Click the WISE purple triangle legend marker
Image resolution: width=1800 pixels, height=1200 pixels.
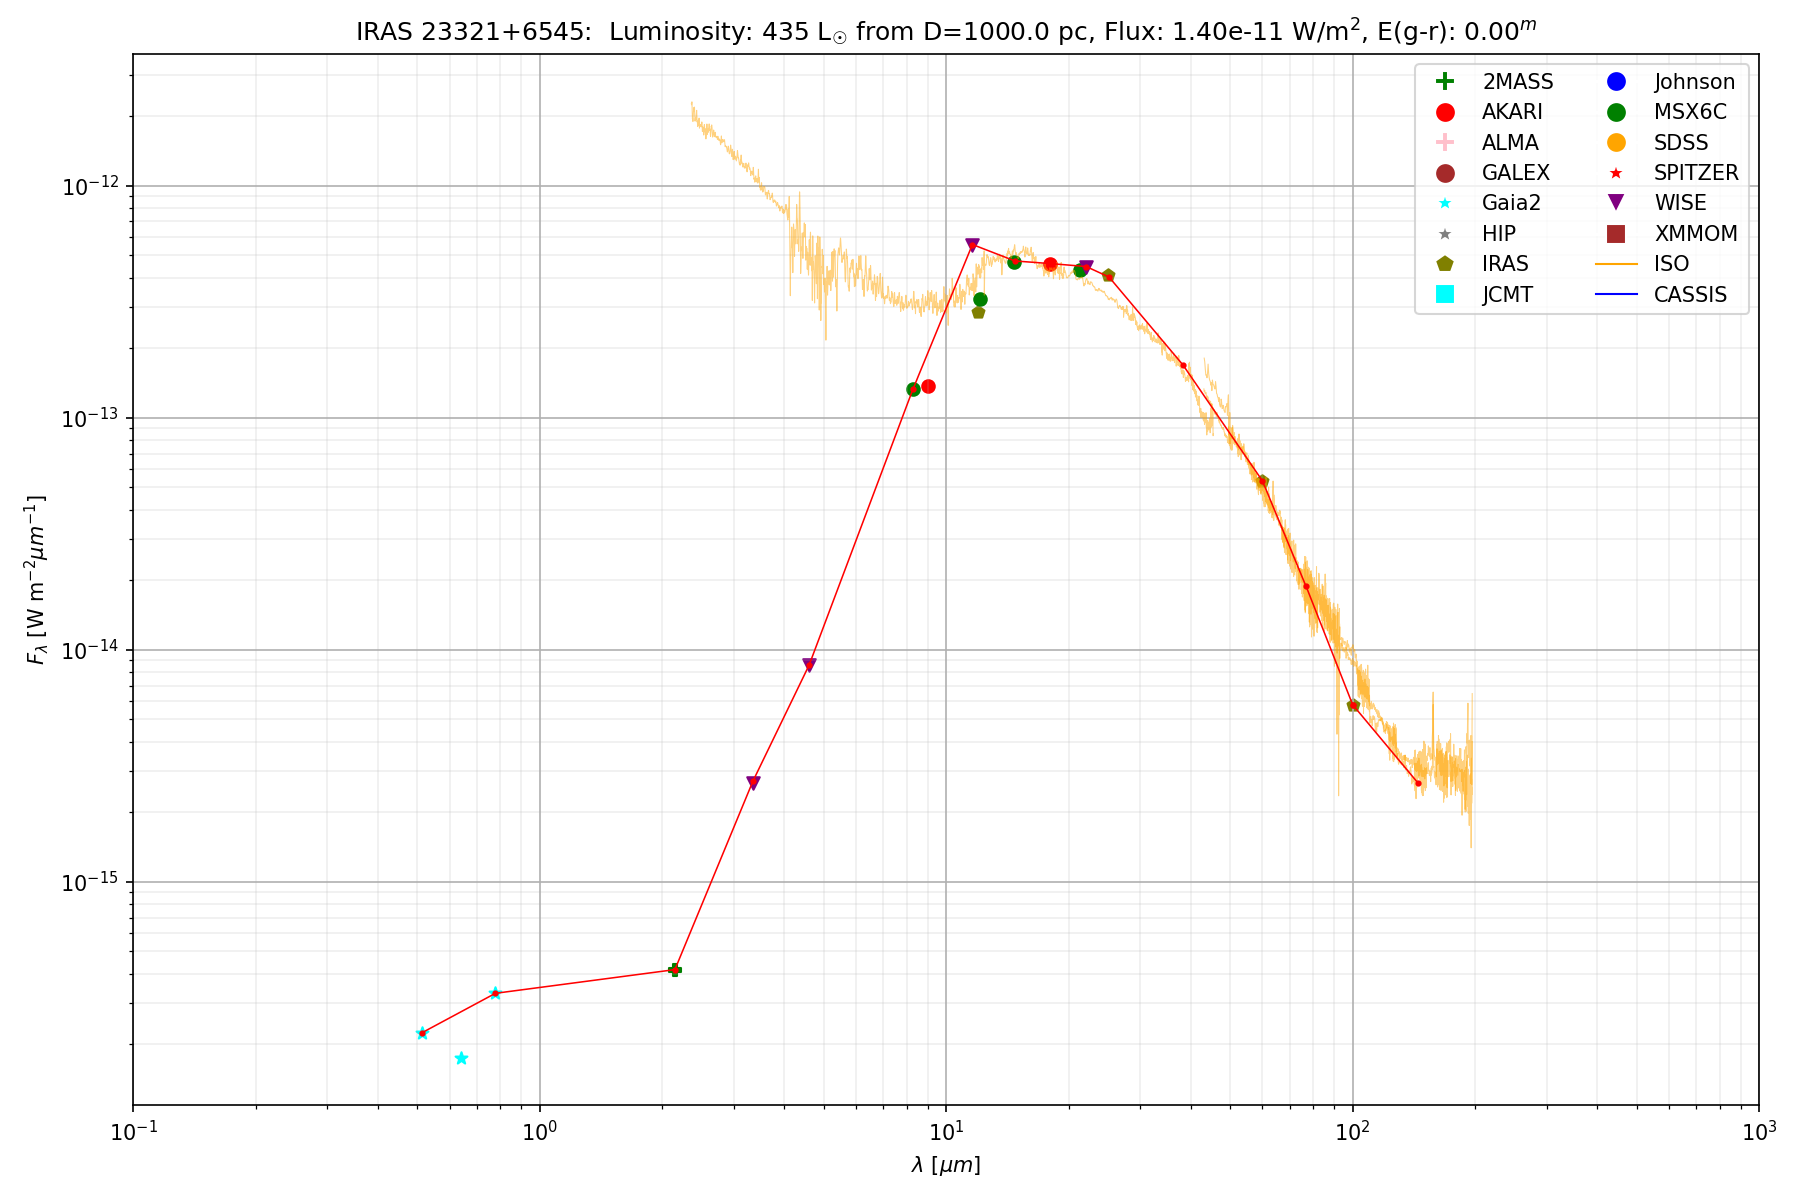tap(1616, 203)
